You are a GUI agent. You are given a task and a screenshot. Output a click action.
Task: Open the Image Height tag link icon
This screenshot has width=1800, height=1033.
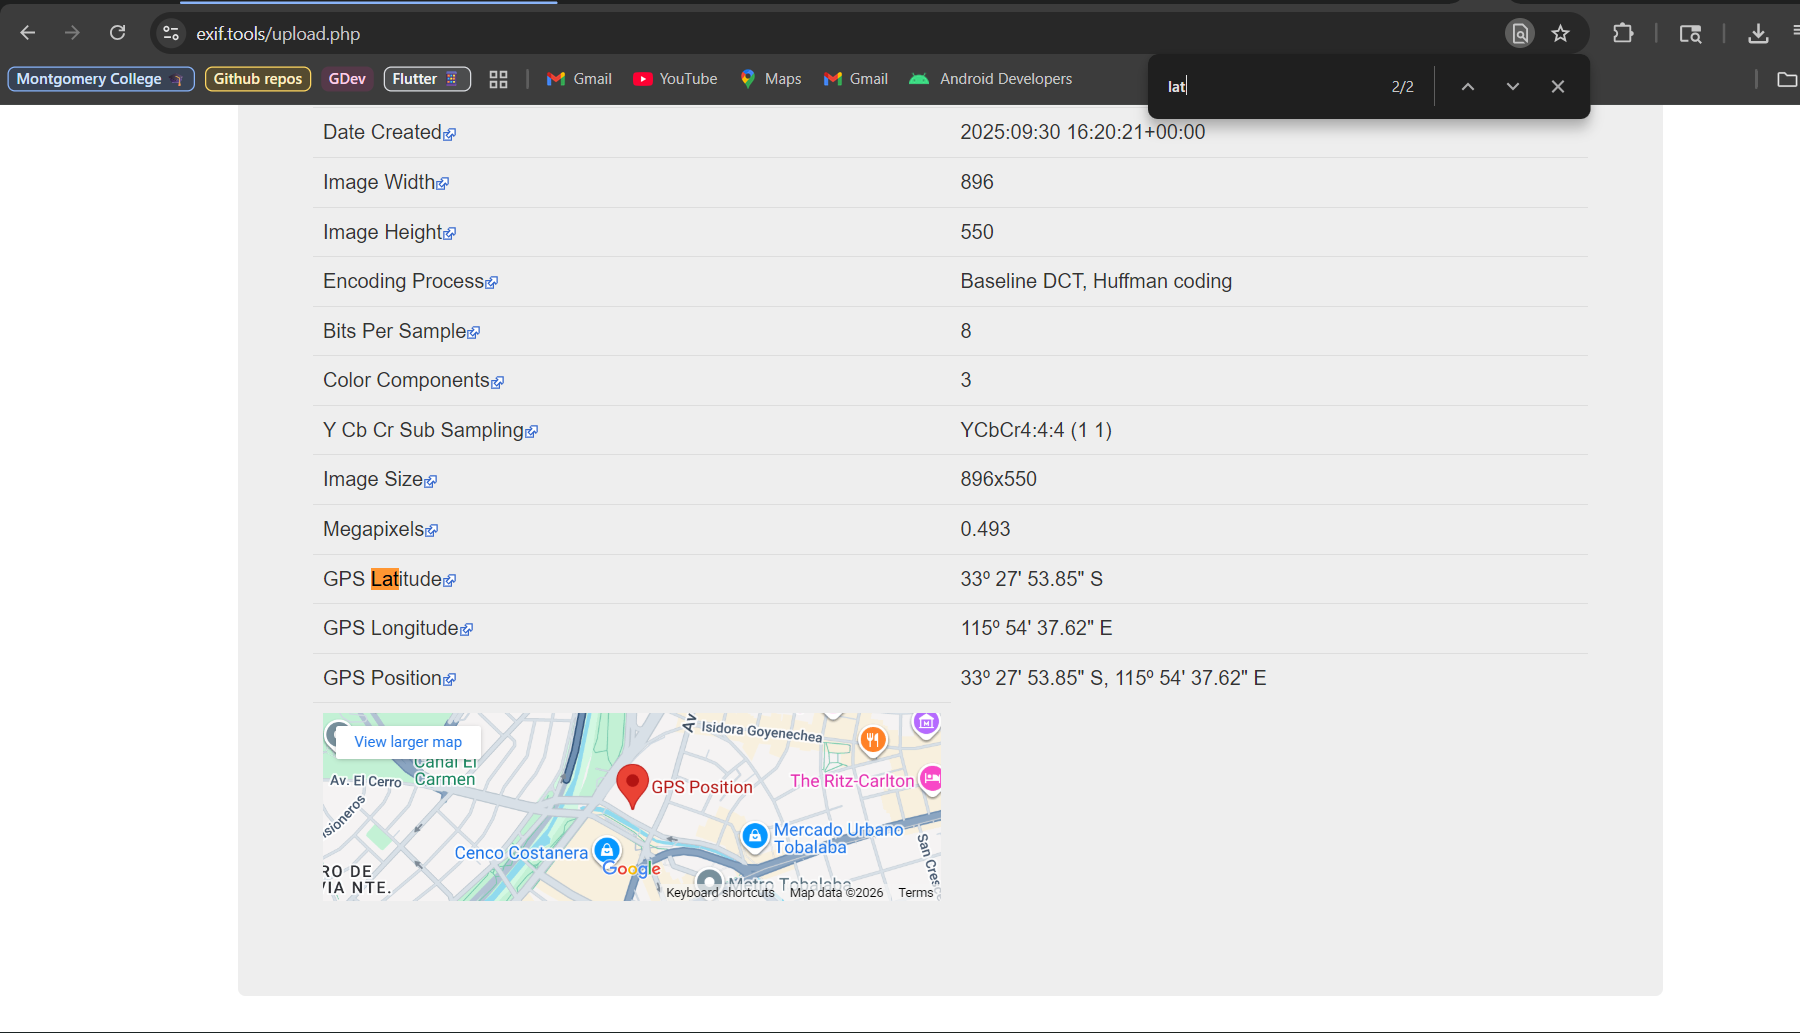[450, 234]
